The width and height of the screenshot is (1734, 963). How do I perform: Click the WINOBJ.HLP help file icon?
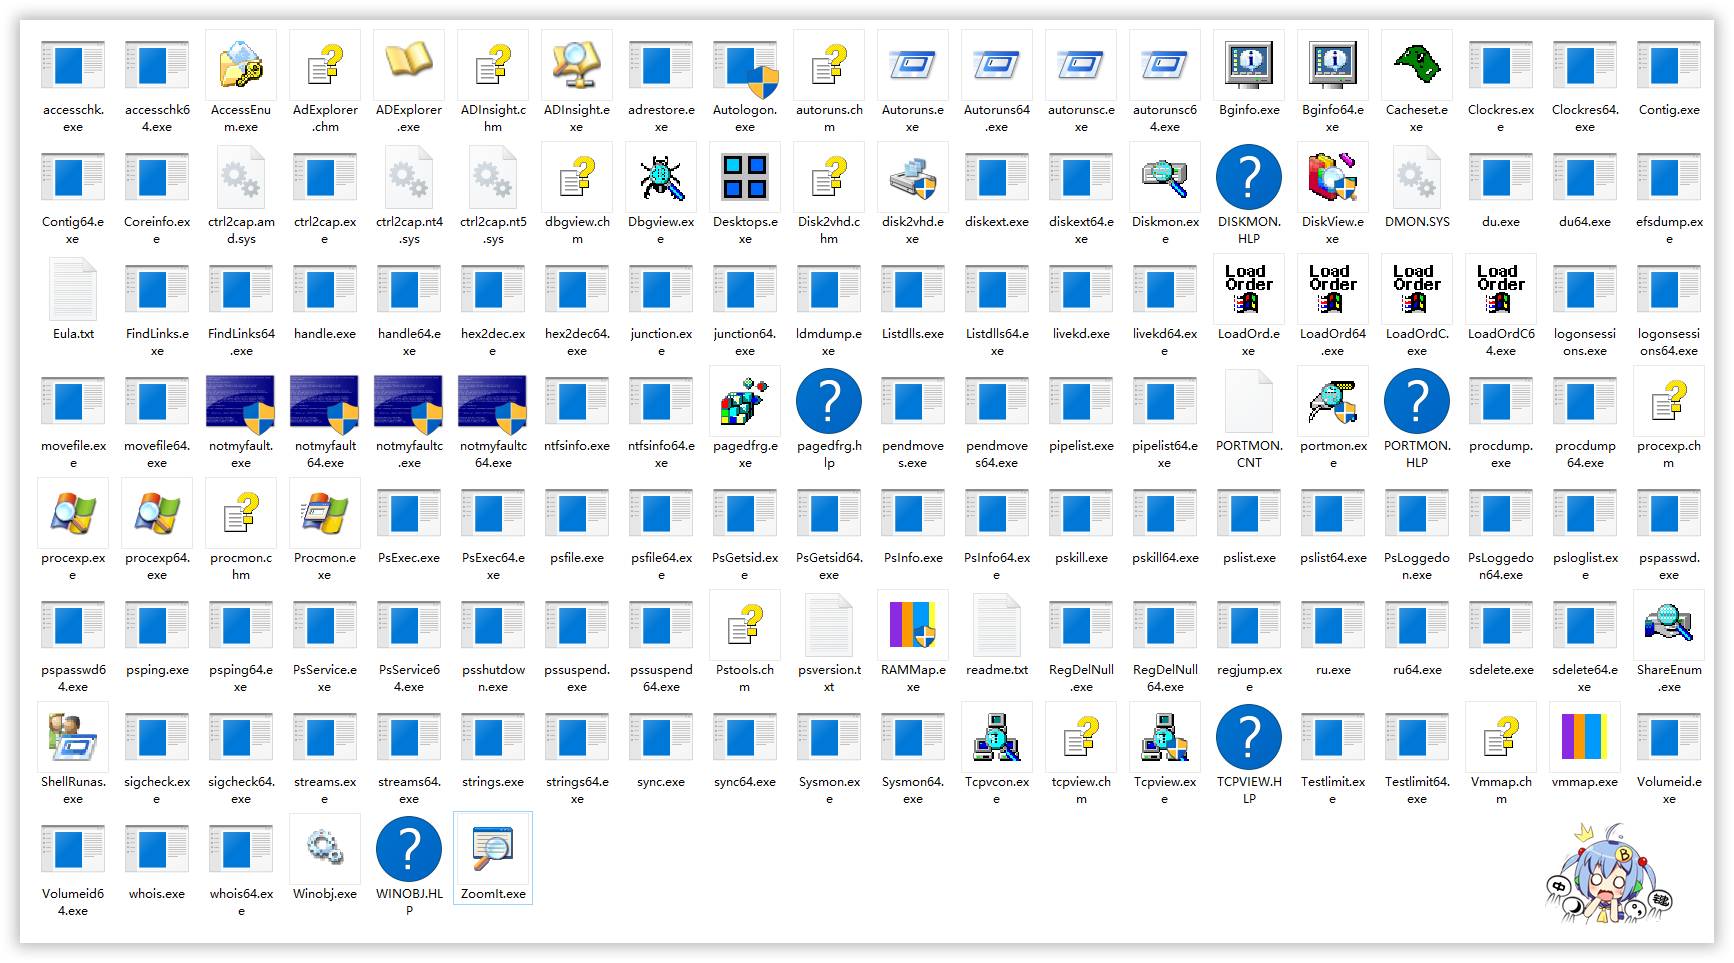pos(409,849)
